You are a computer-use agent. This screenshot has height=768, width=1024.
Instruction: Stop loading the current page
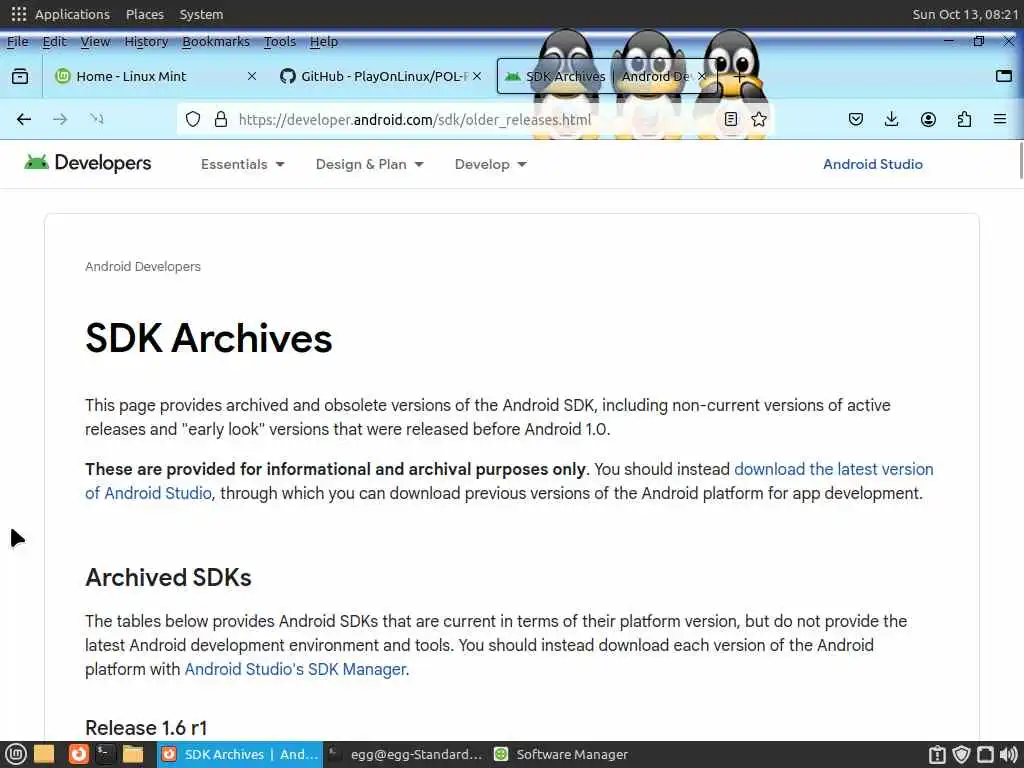point(97,119)
